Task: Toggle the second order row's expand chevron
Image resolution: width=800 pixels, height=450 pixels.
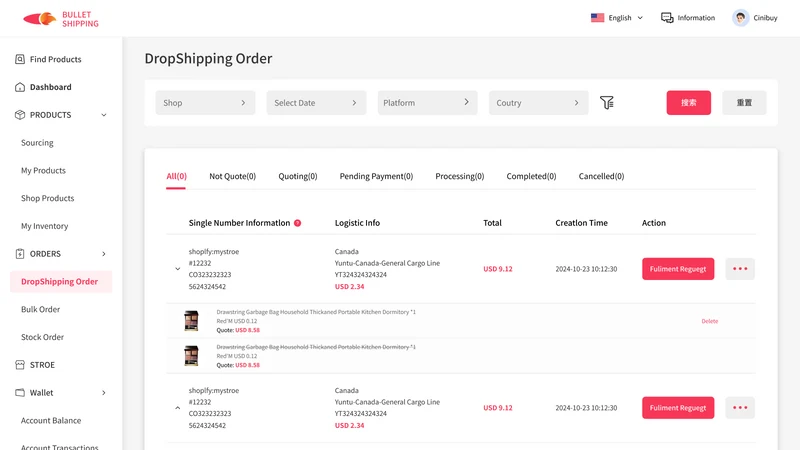Action: coord(178,408)
